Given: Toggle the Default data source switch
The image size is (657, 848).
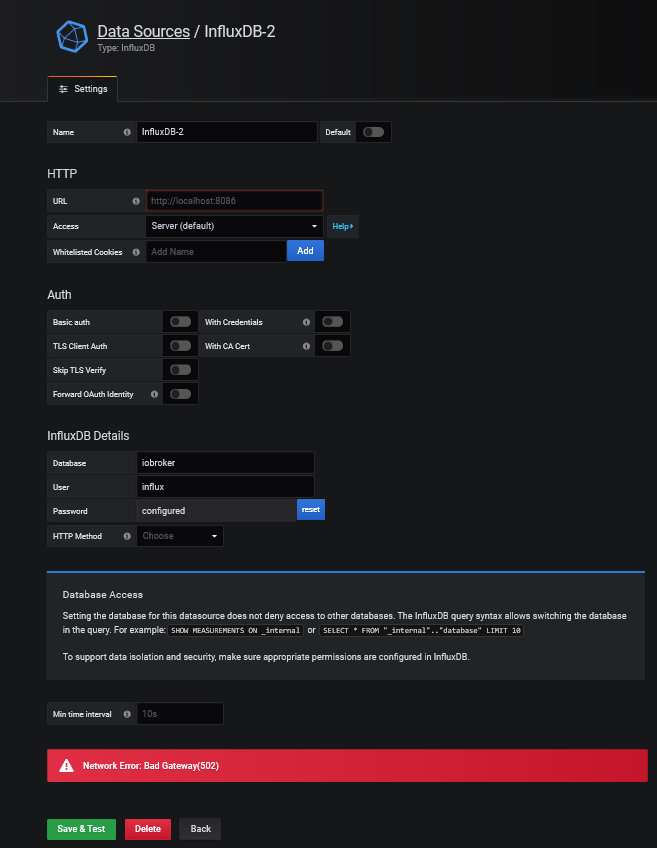Looking at the screenshot, I should (374, 132).
